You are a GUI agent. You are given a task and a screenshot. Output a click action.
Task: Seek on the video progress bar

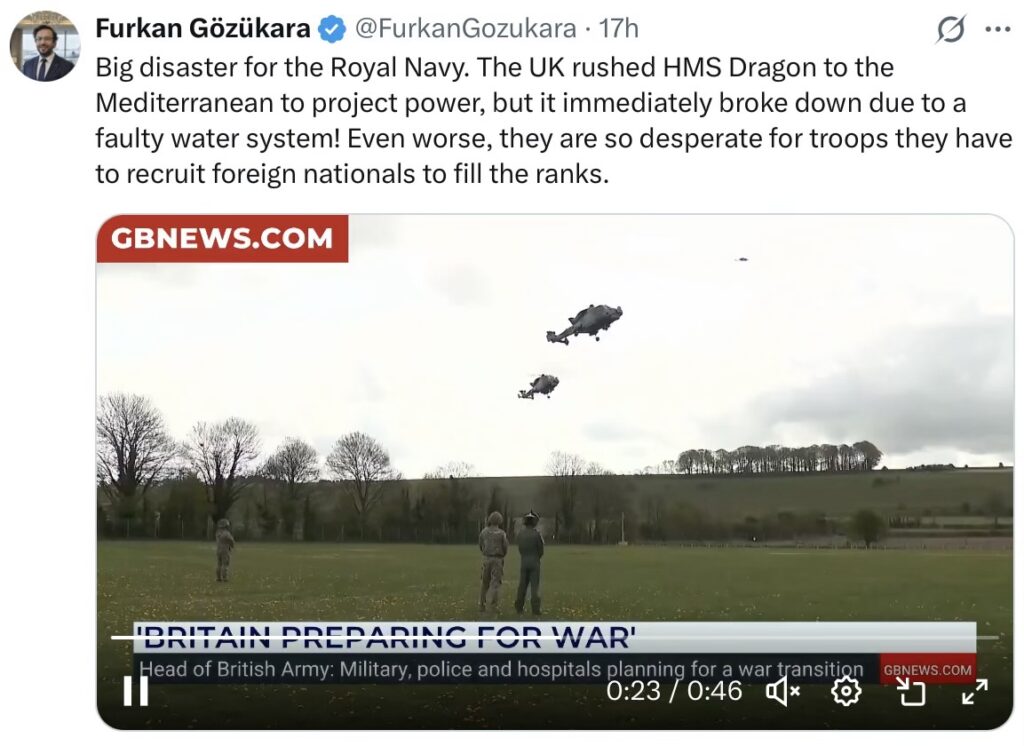[554, 637]
